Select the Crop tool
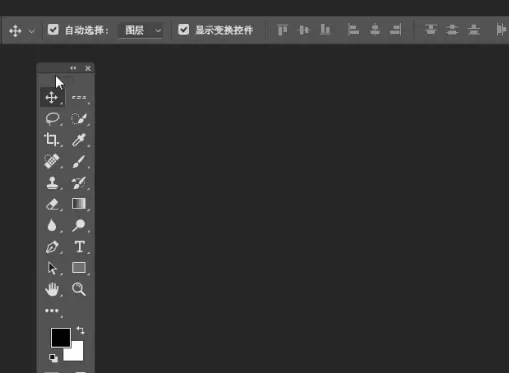Screen dimensions: 509x373 tap(52, 140)
